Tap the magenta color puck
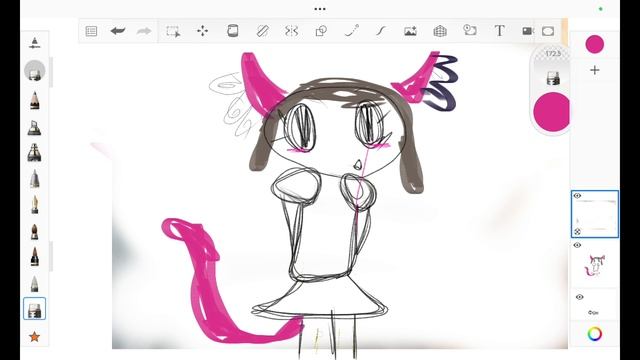This screenshot has width=640, height=360. pos(552,112)
